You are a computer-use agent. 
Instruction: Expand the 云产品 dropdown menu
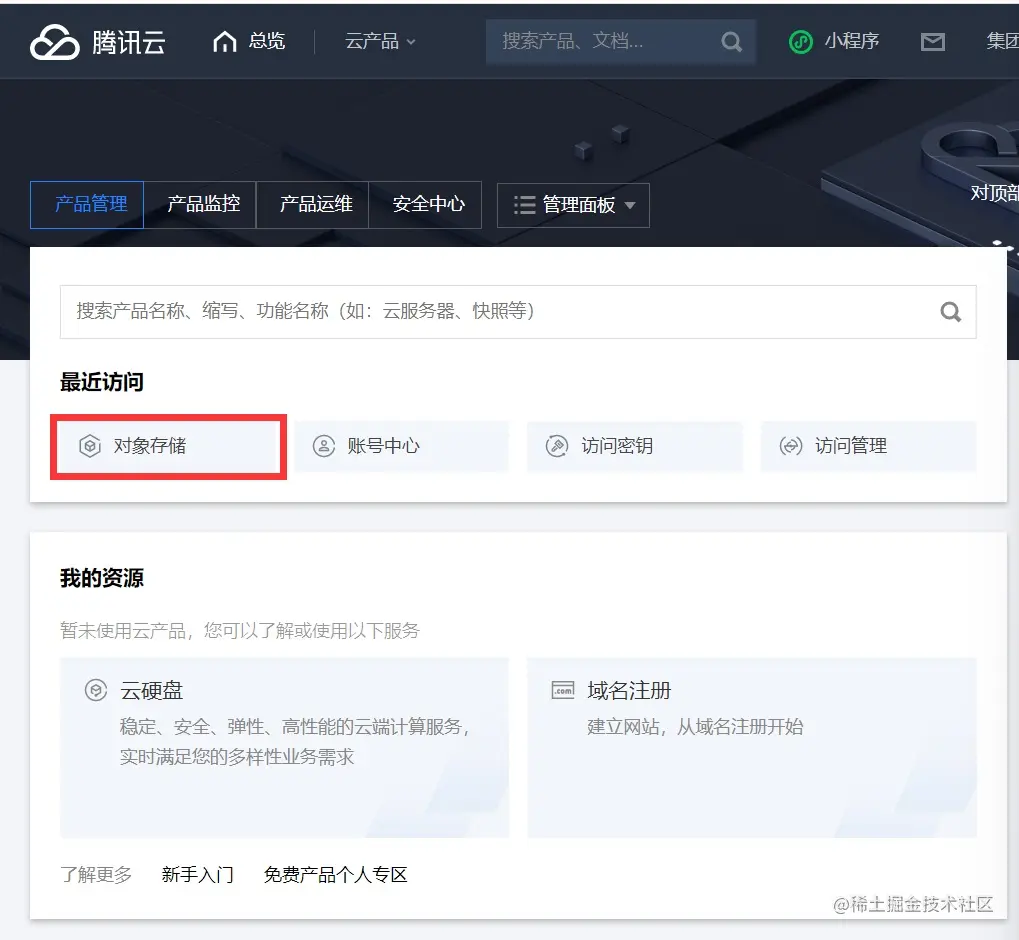point(380,42)
